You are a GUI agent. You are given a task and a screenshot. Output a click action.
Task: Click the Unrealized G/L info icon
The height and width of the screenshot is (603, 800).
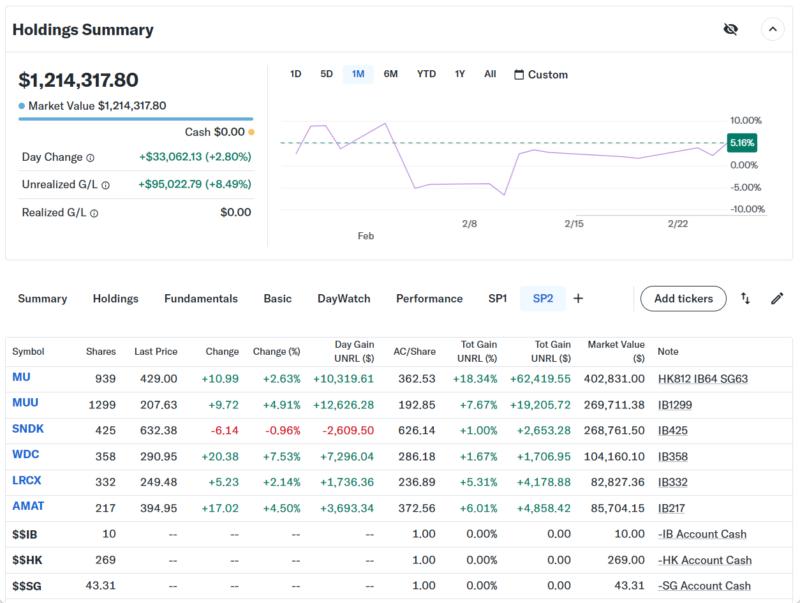pyautogui.click(x=105, y=185)
